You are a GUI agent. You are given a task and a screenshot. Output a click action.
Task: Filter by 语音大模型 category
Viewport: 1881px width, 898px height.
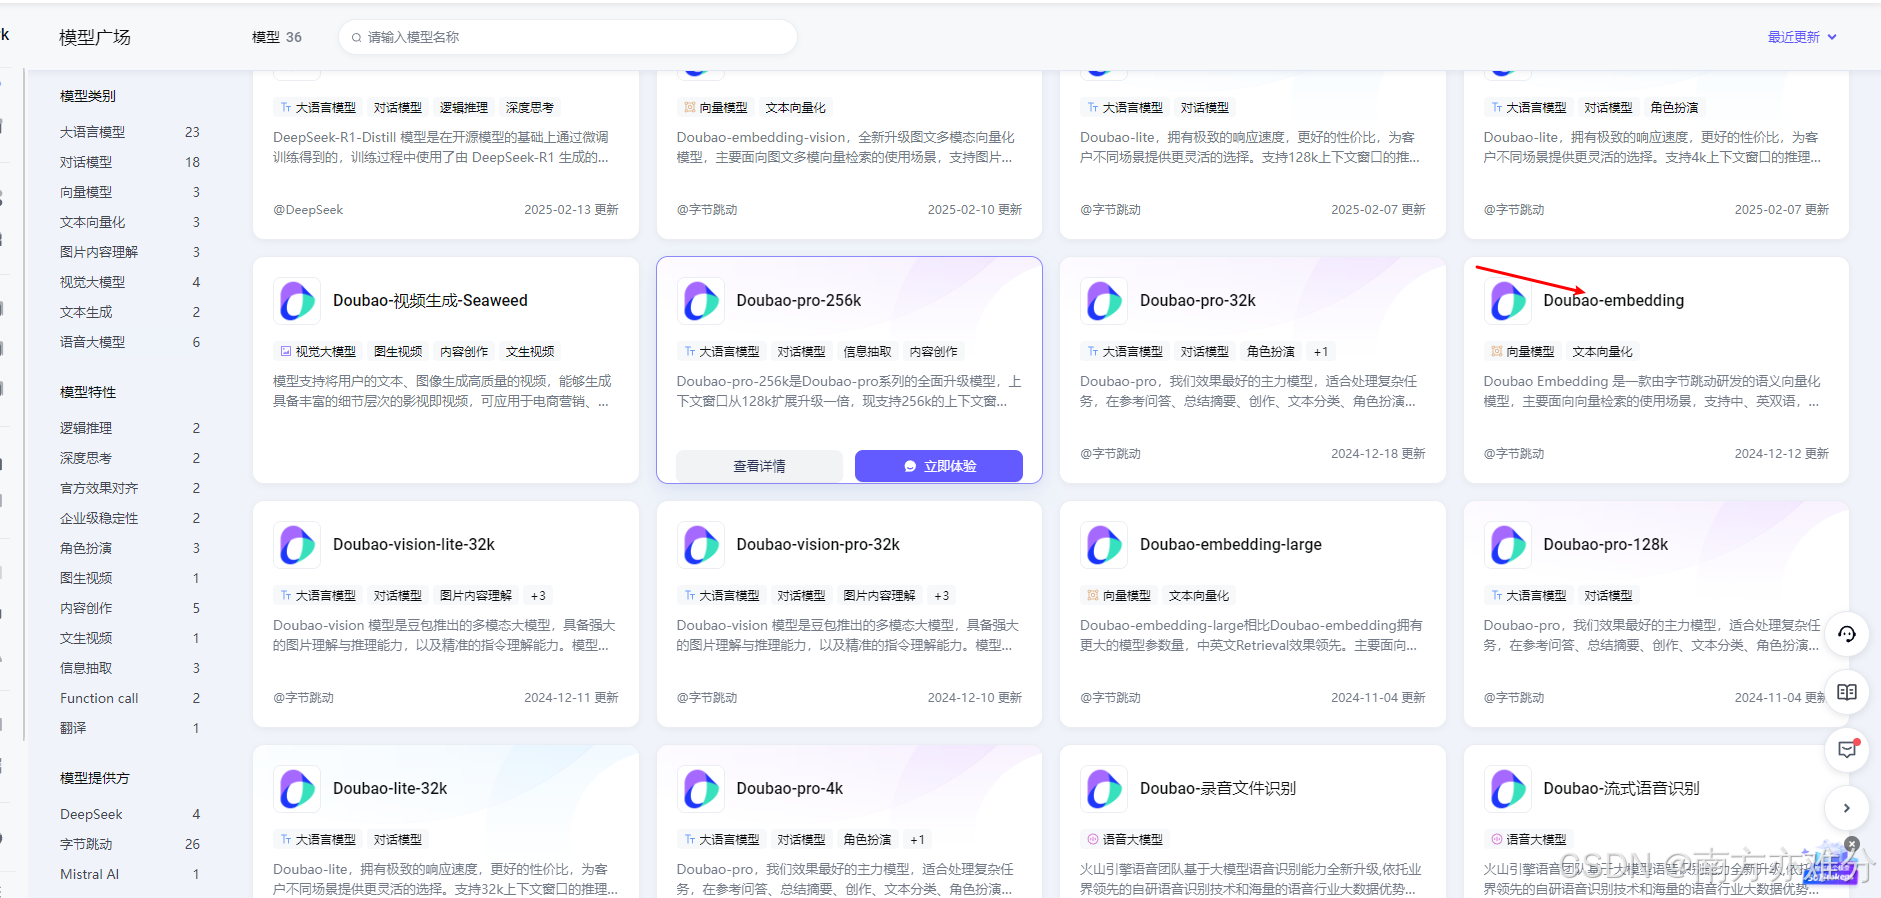(x=130, y=342)
